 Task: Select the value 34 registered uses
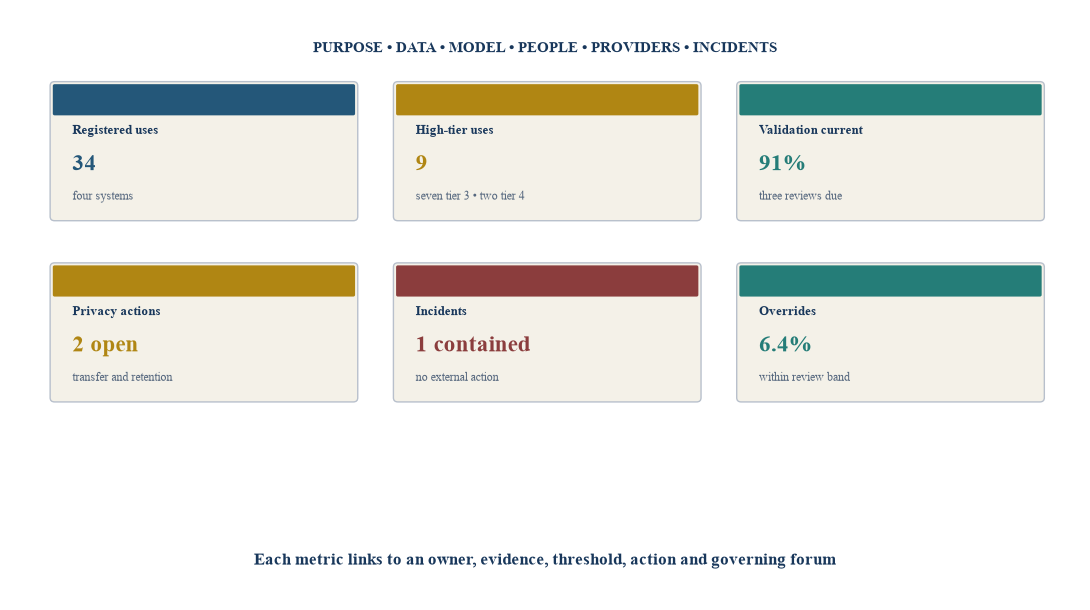[x=84, y=163]
